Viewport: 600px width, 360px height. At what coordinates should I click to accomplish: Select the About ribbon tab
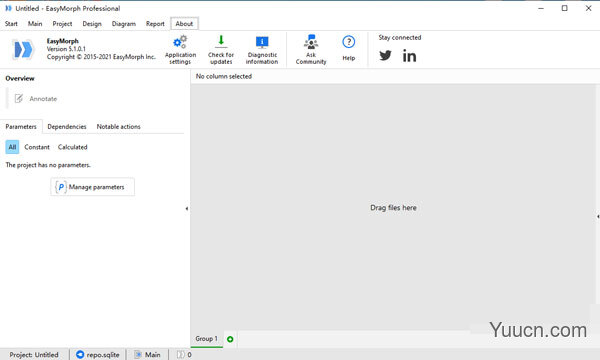tap(184, 24)
